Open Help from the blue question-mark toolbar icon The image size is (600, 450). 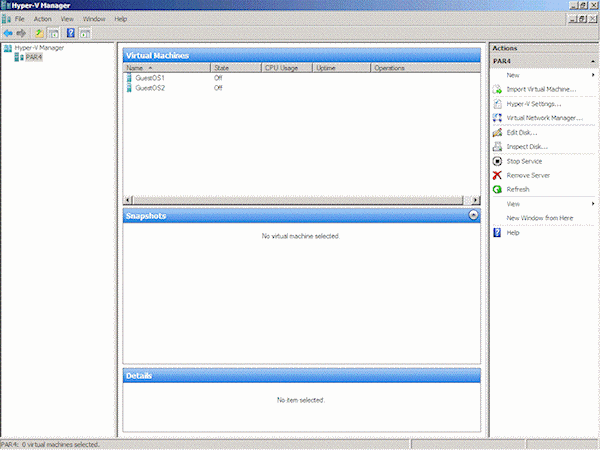71,33
